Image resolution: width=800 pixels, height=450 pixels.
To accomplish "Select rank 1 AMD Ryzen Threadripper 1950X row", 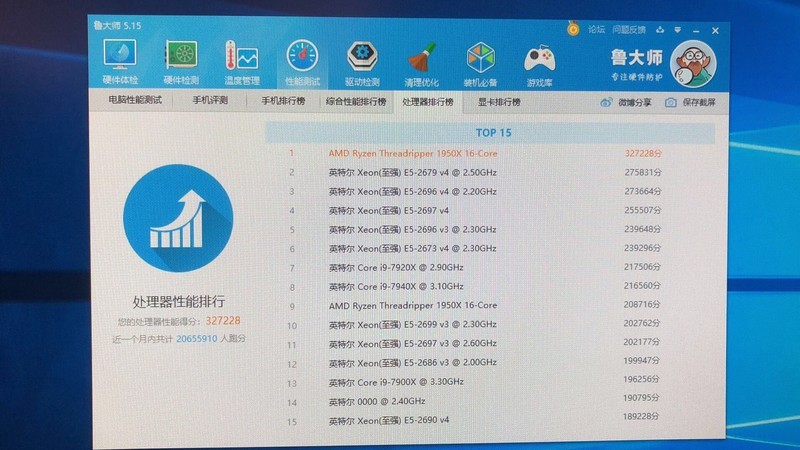I will [x=476, y=153].
